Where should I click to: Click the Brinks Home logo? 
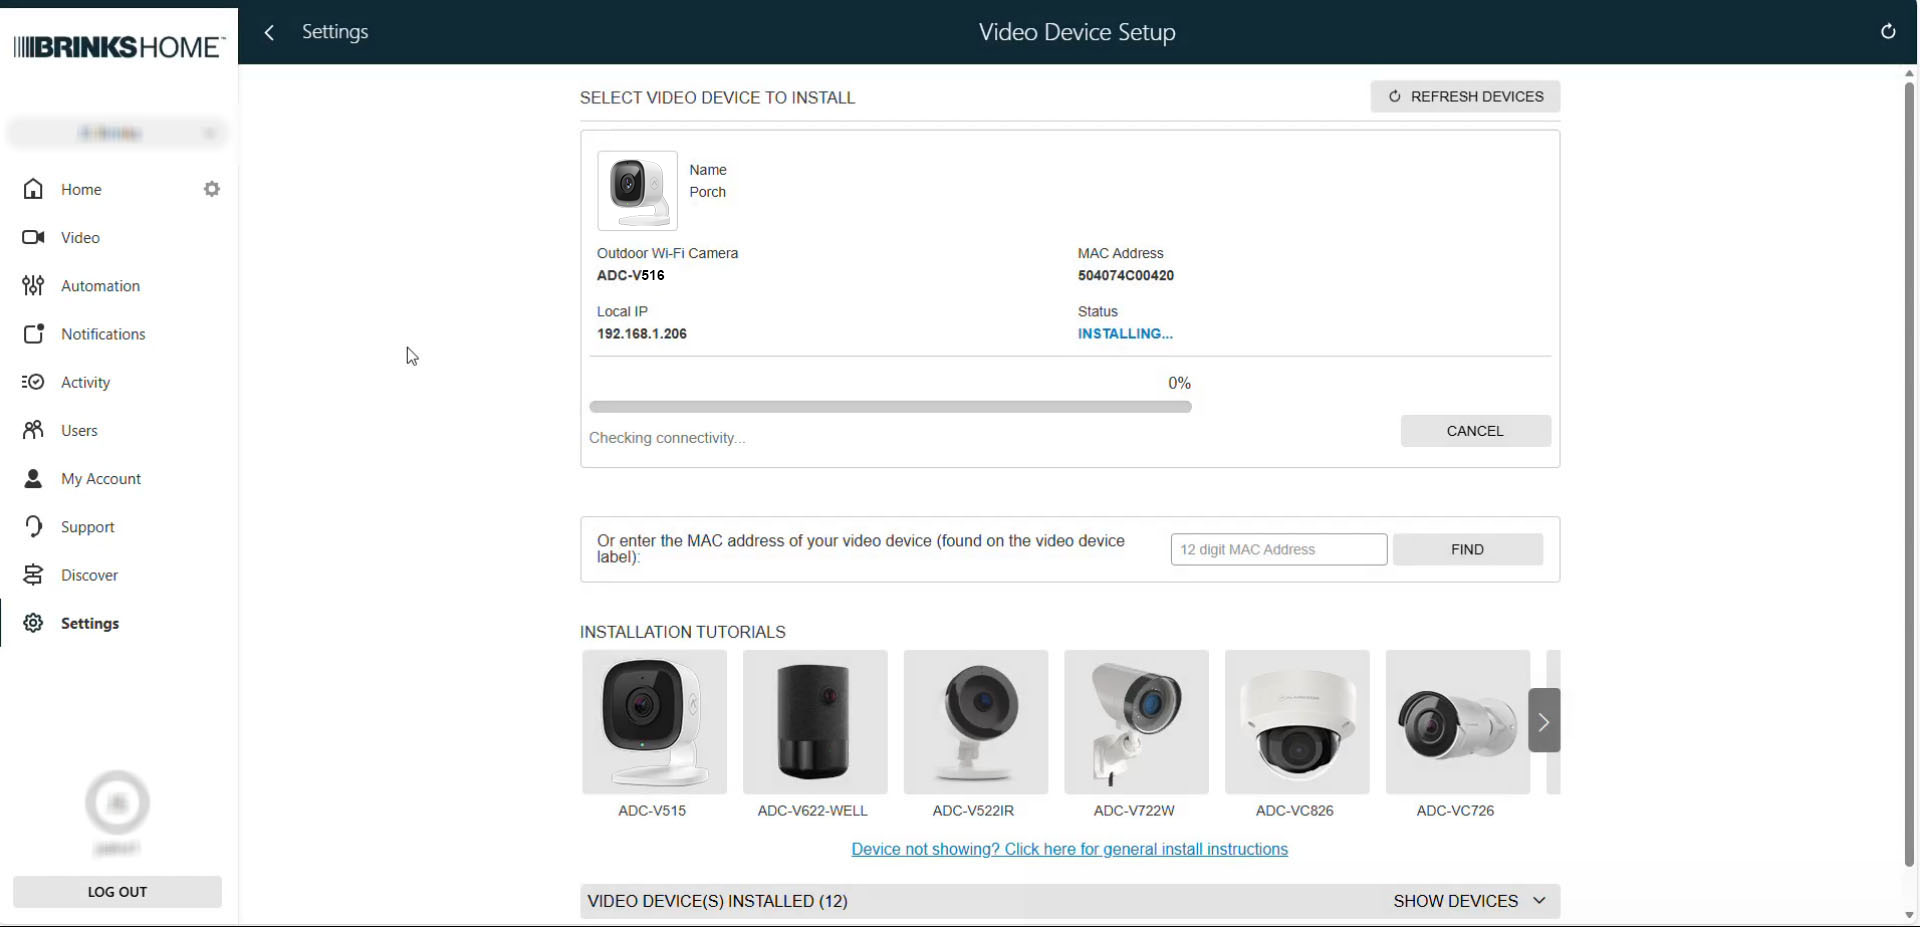pyautogui.click(x=119, y=47)
